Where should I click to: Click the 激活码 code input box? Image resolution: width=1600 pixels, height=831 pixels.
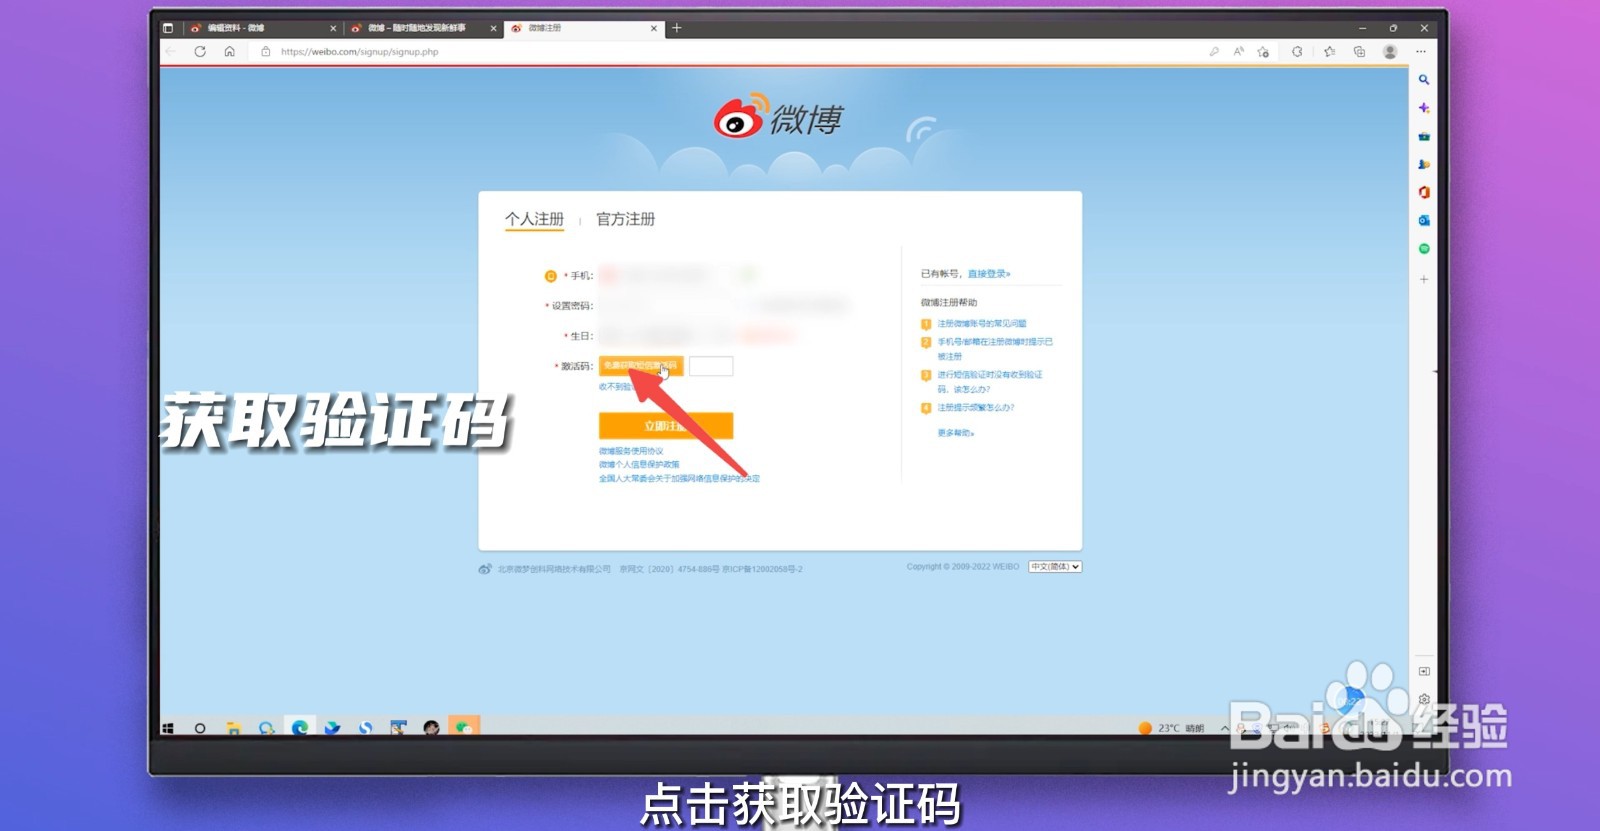pyautogui.click(x=711, y=366)
